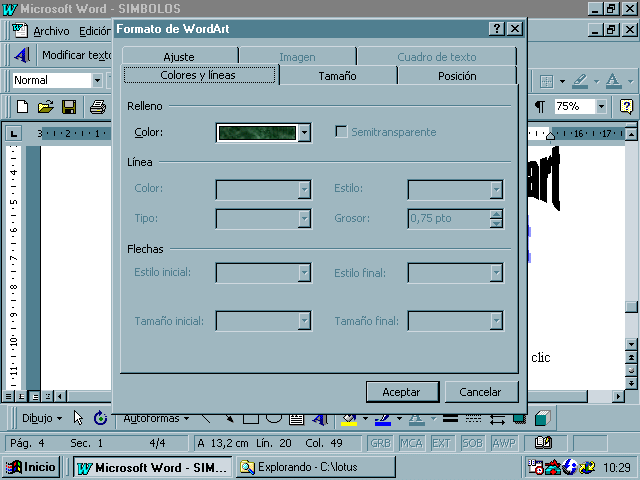
Task: Increase Grosor with the up spinner arrow
Action: pyautogui.click(x=496, y=214)
